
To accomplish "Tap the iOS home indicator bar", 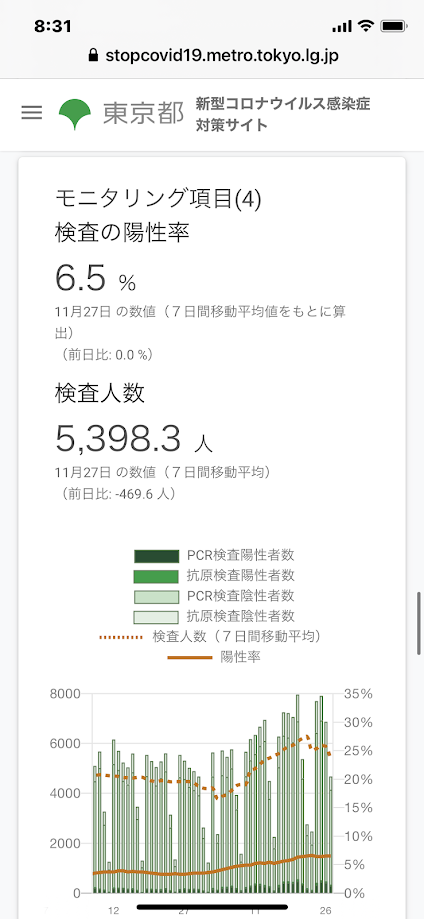I will 212,907.
